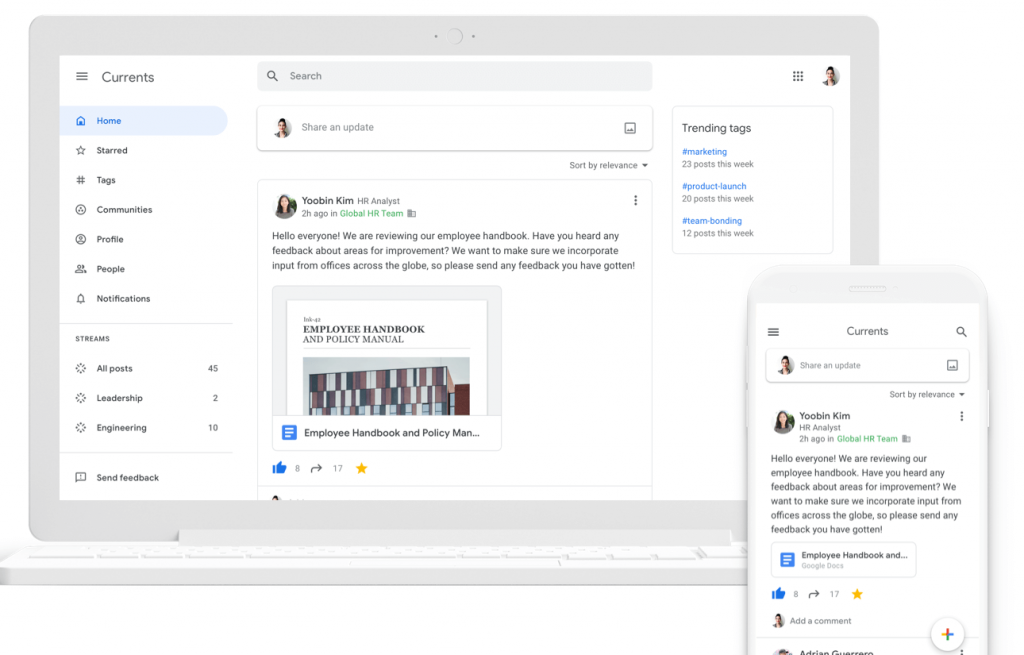This screenshot has width=1024, height=655.
Task: Tap the colorful plus compose button
Action: pyautogui.click(x=948, y=633)
